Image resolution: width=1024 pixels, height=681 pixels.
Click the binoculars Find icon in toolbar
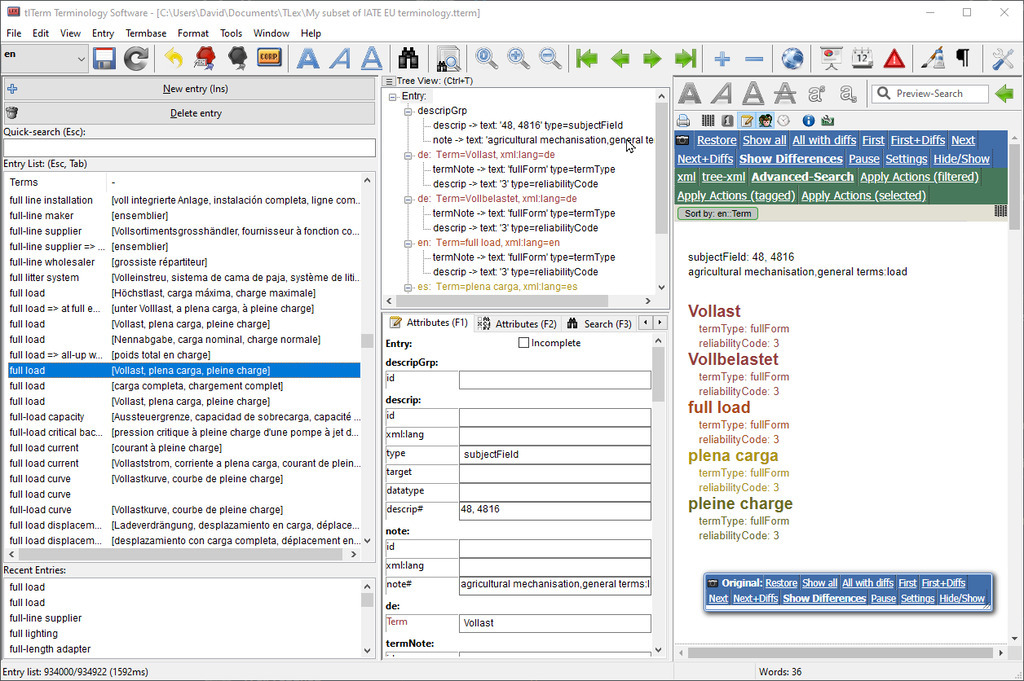tap(409, 59)
